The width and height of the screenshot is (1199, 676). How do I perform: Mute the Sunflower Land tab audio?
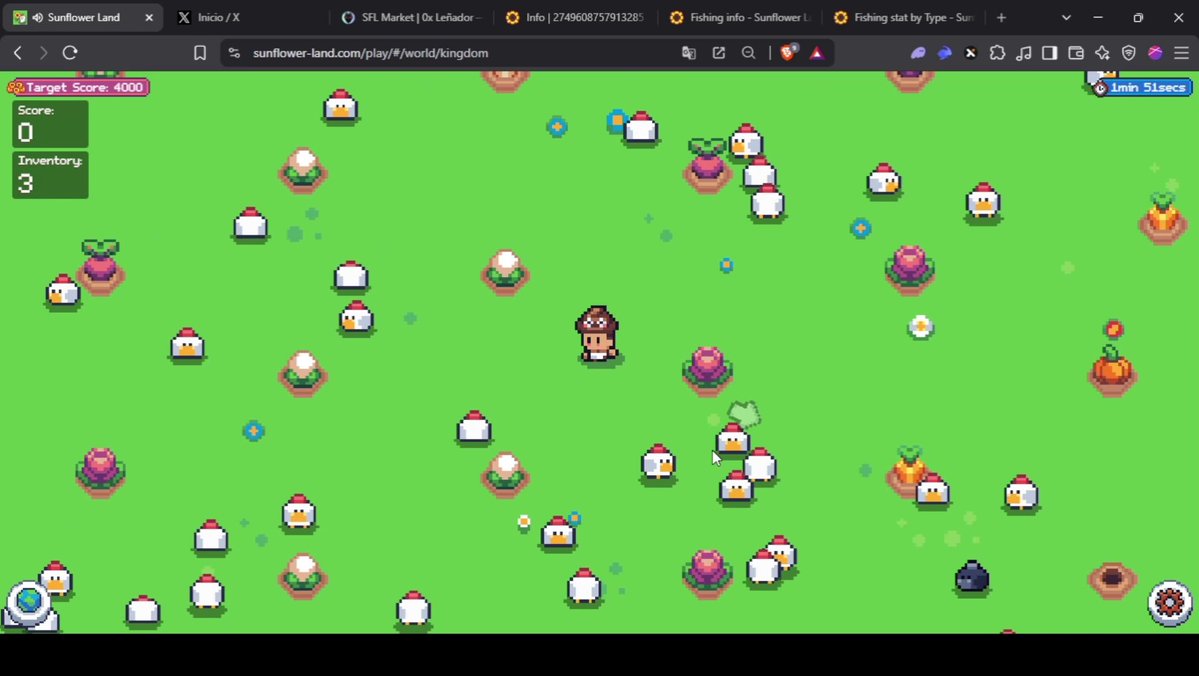click(x=37, y=17)
